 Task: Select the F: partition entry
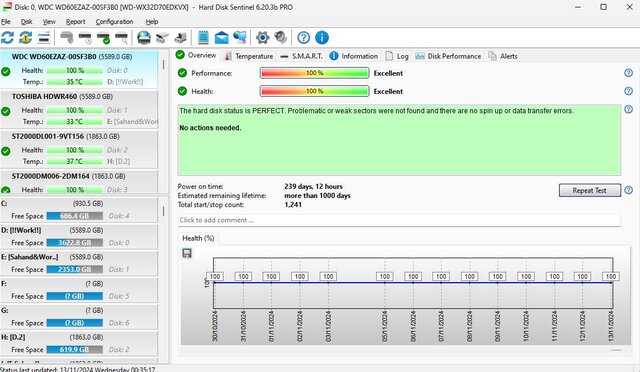79,290
